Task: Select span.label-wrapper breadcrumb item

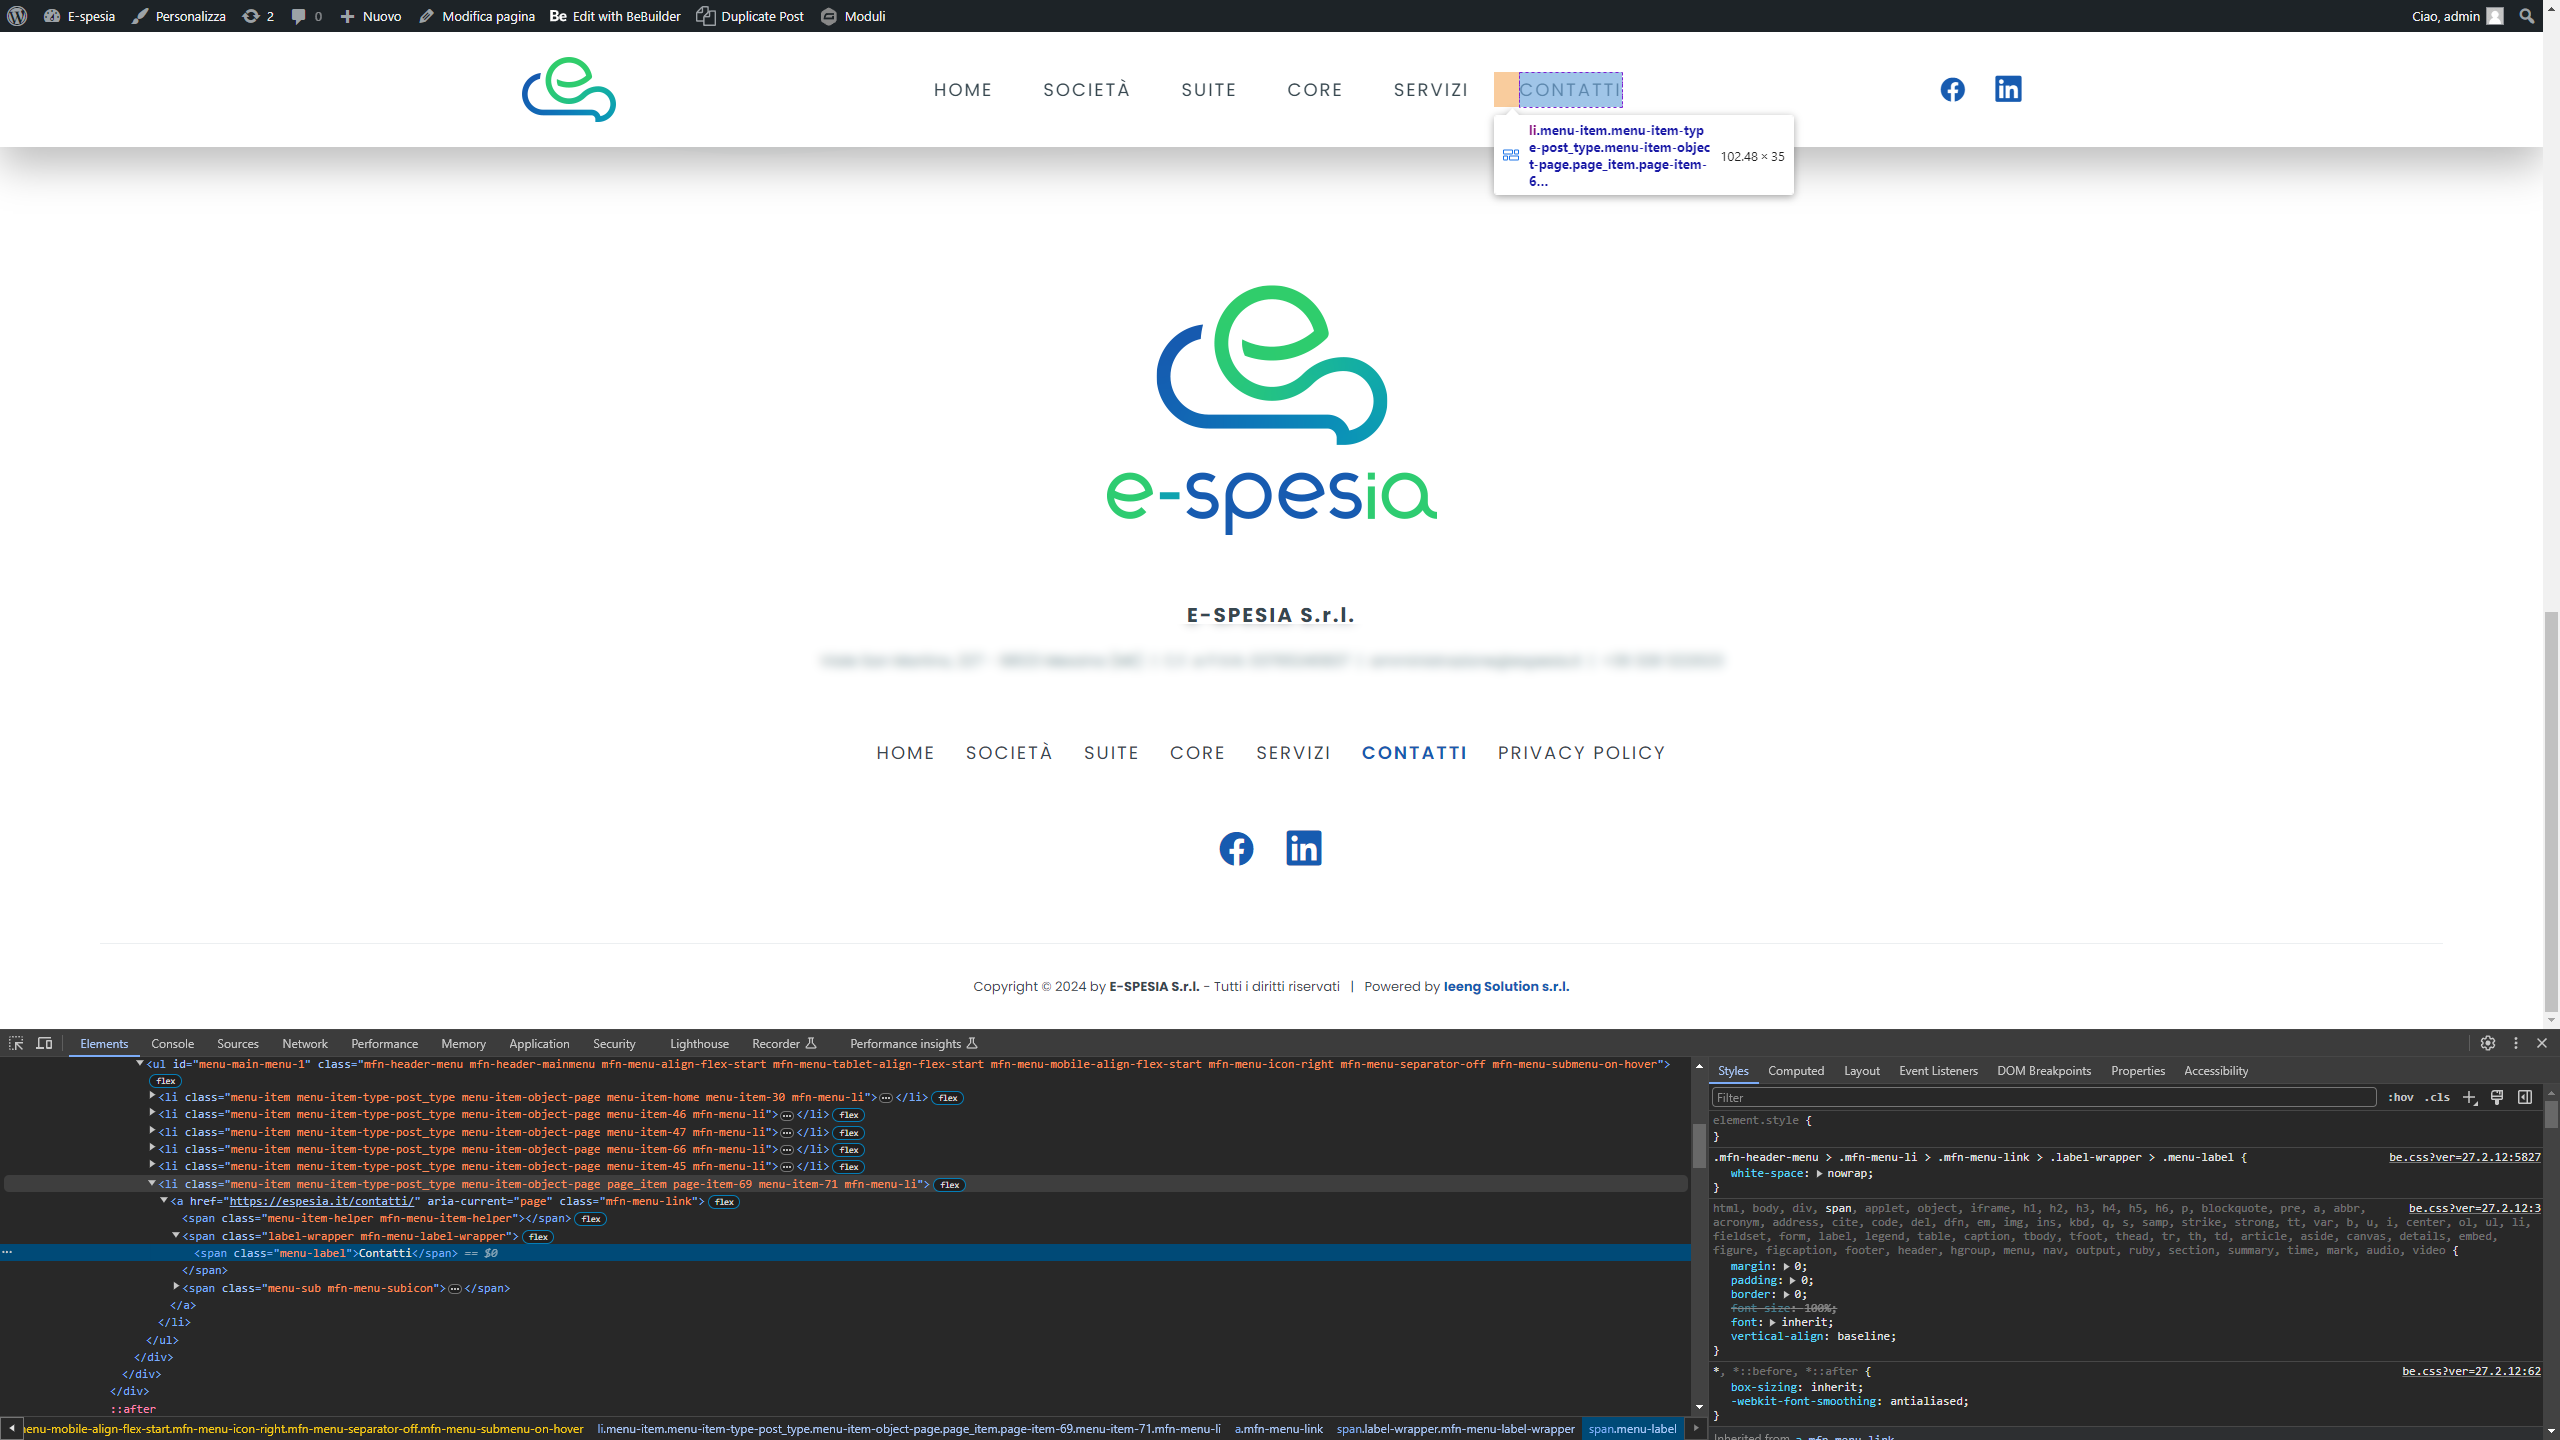Action: [1455, 1428]
